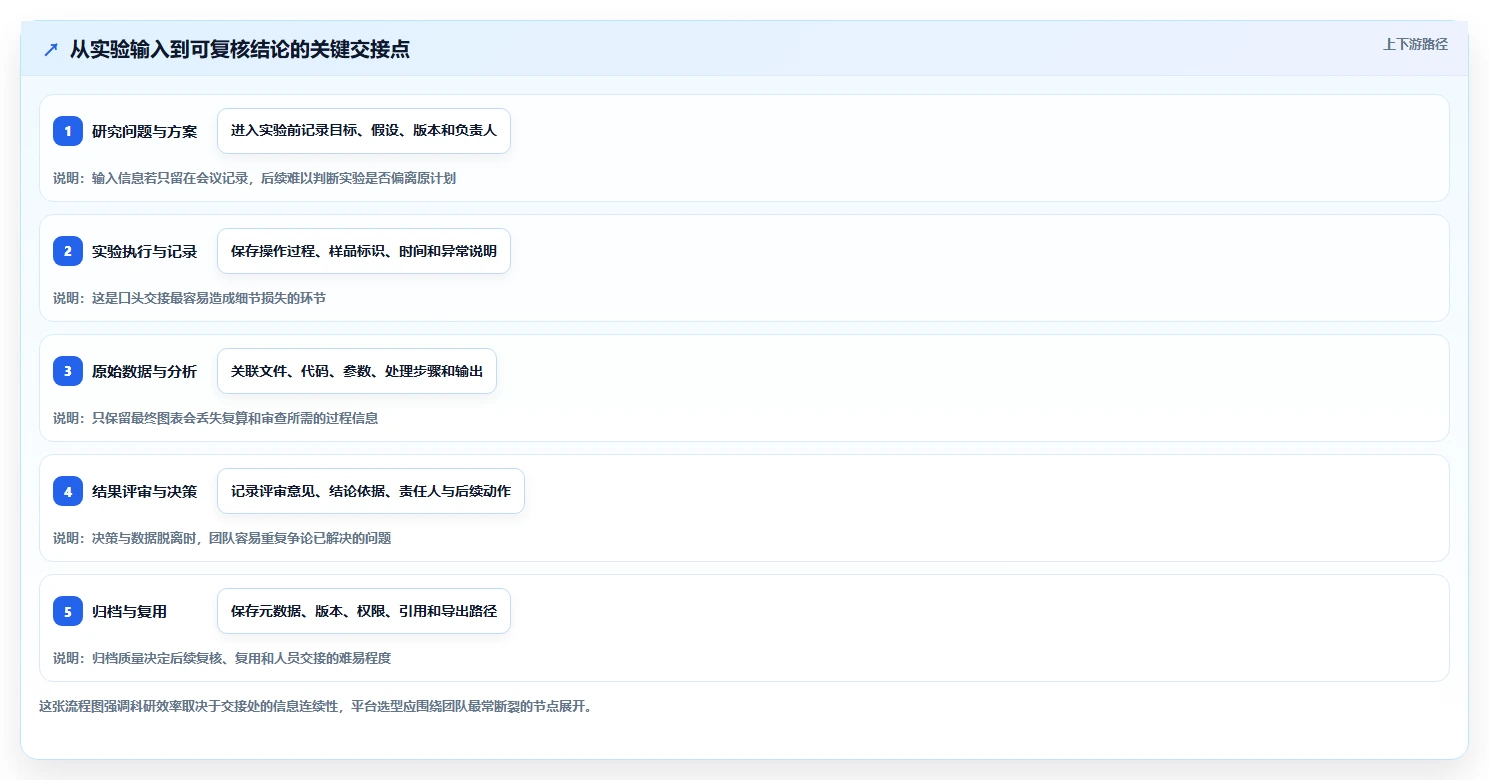This screenshot has width=1489, height=780.
Task: Click the note about 口头交接最容易造成细节损失
Action: coord(190,298)
